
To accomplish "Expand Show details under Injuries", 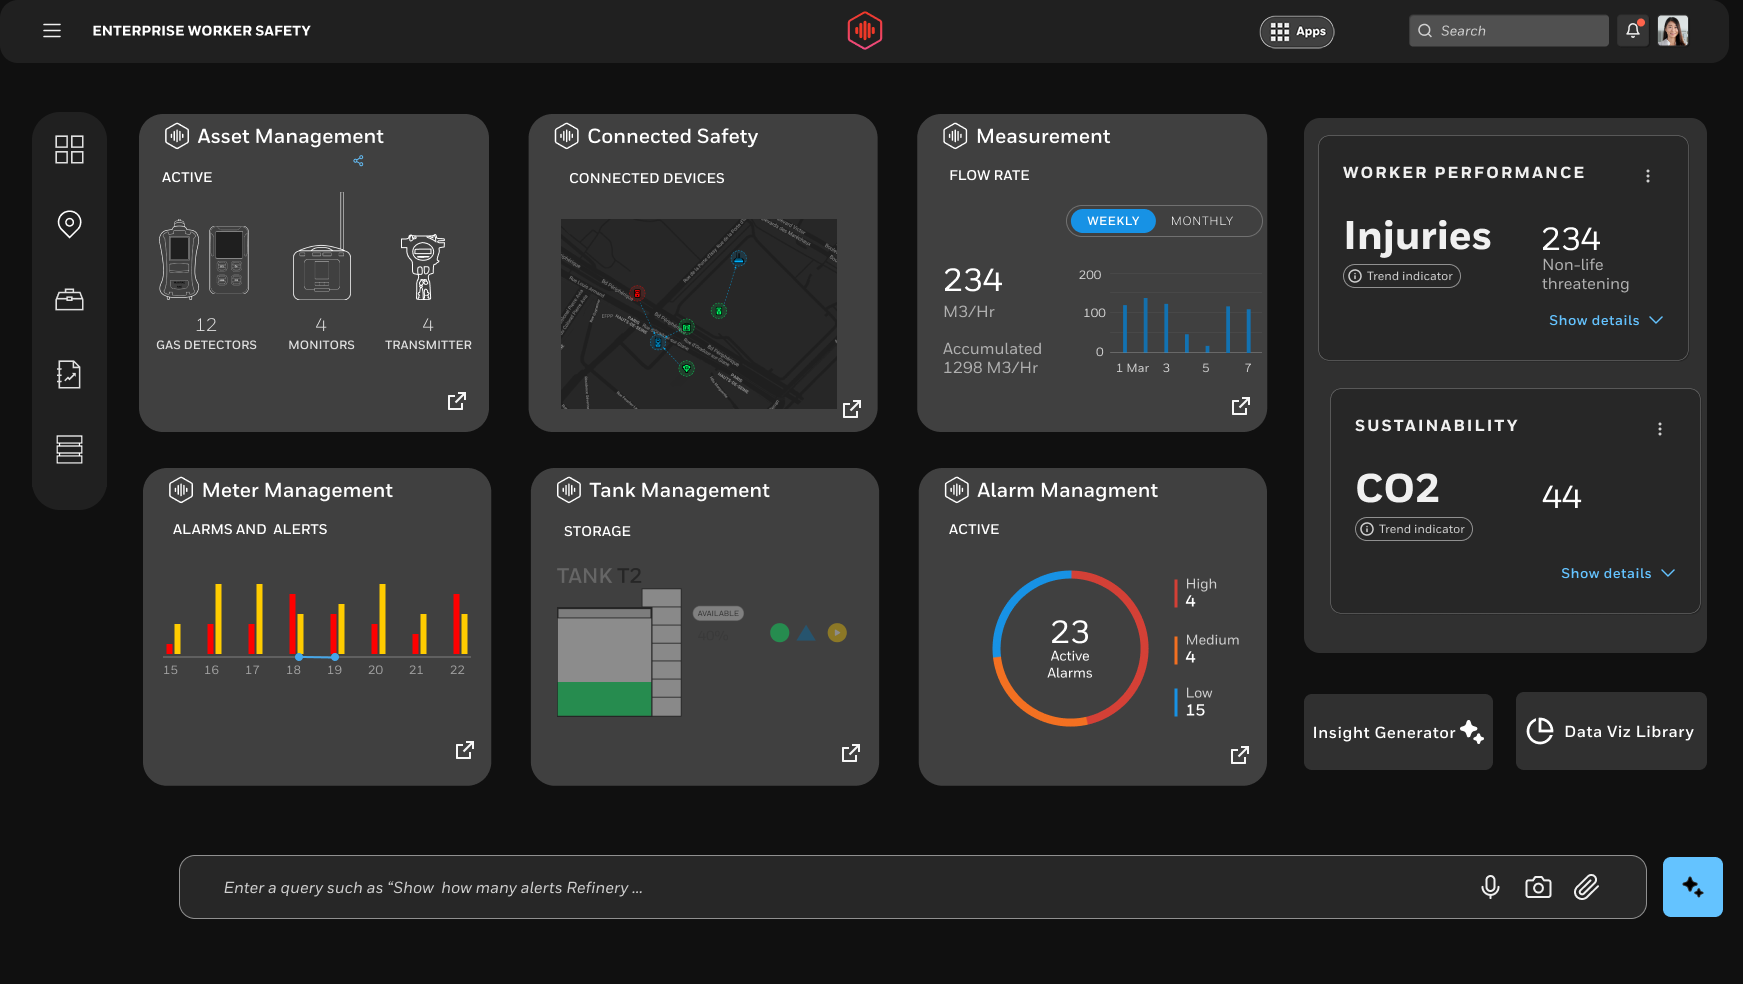I will [1605, 320].
